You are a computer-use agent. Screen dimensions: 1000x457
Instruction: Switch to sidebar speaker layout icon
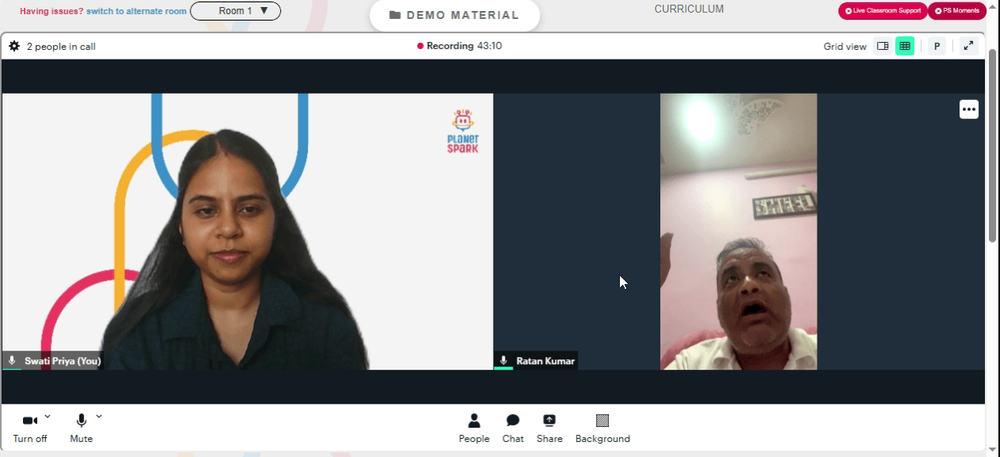[883, 46]
